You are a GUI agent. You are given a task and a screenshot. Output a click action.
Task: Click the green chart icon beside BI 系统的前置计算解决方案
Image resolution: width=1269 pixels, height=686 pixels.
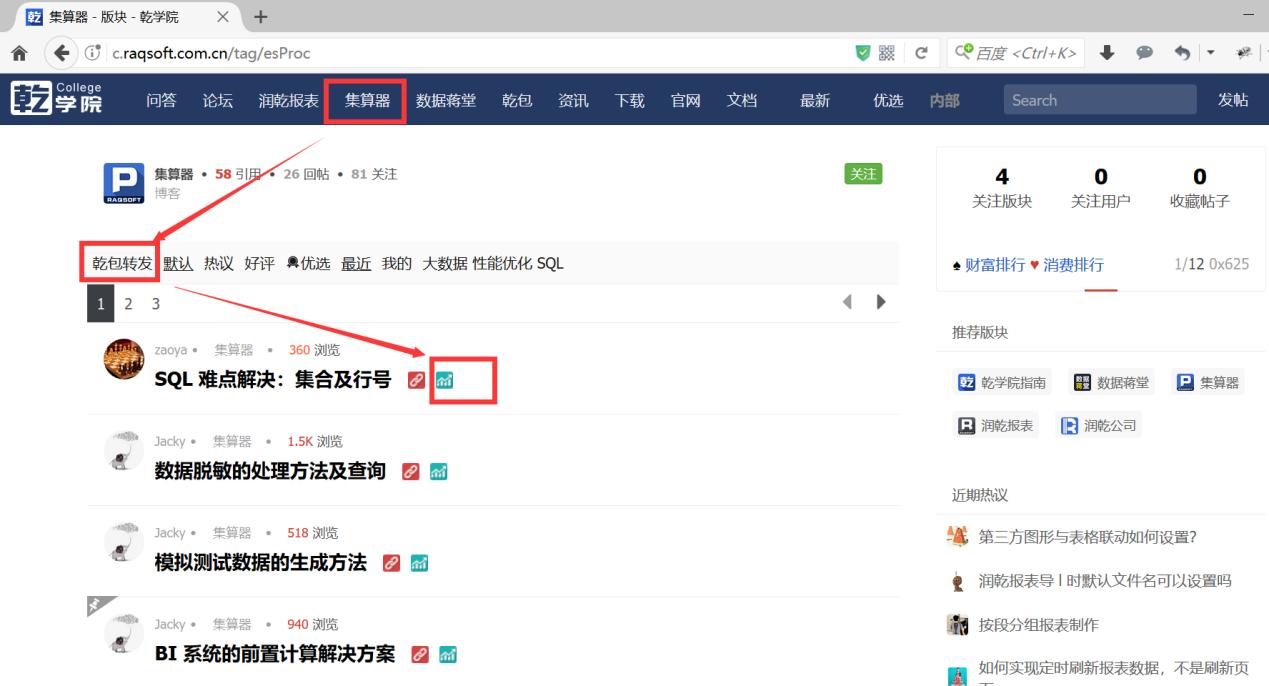tap(448, 655)
